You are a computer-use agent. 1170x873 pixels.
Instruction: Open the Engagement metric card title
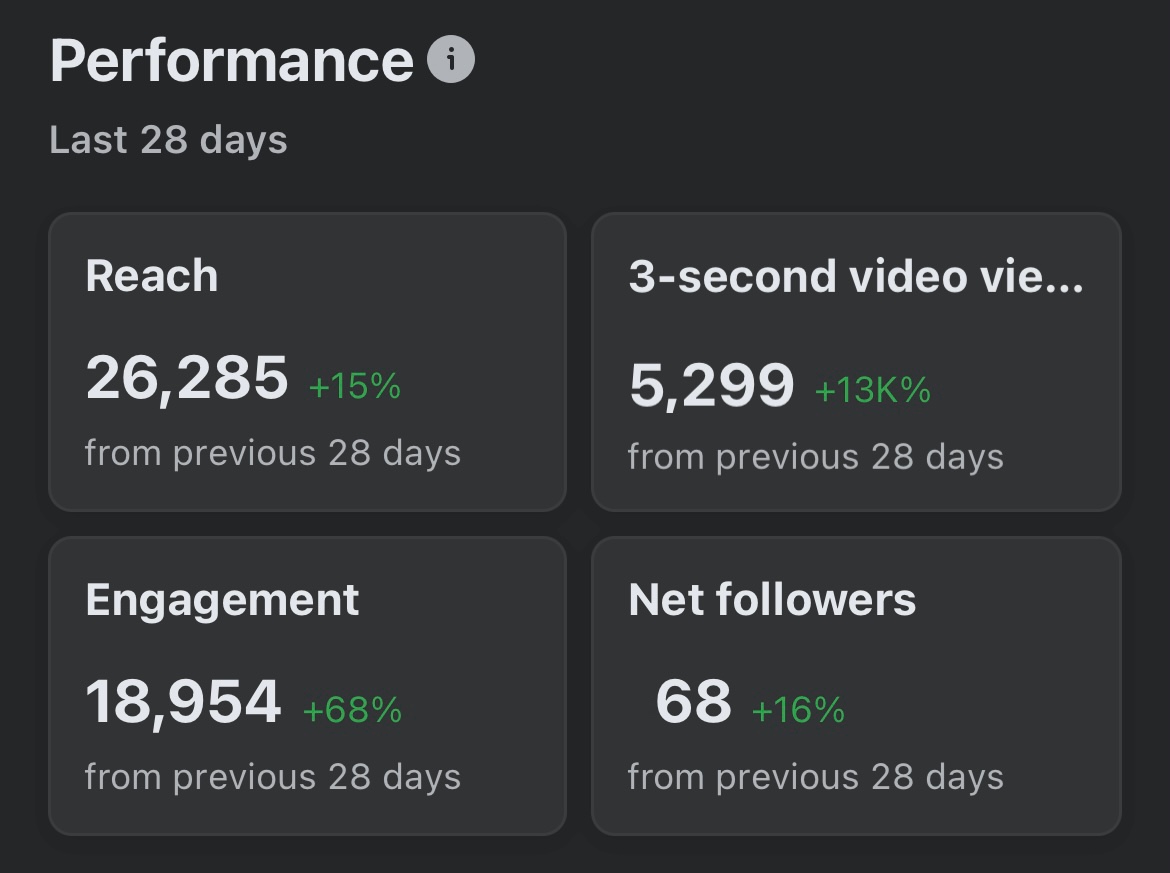222,600
